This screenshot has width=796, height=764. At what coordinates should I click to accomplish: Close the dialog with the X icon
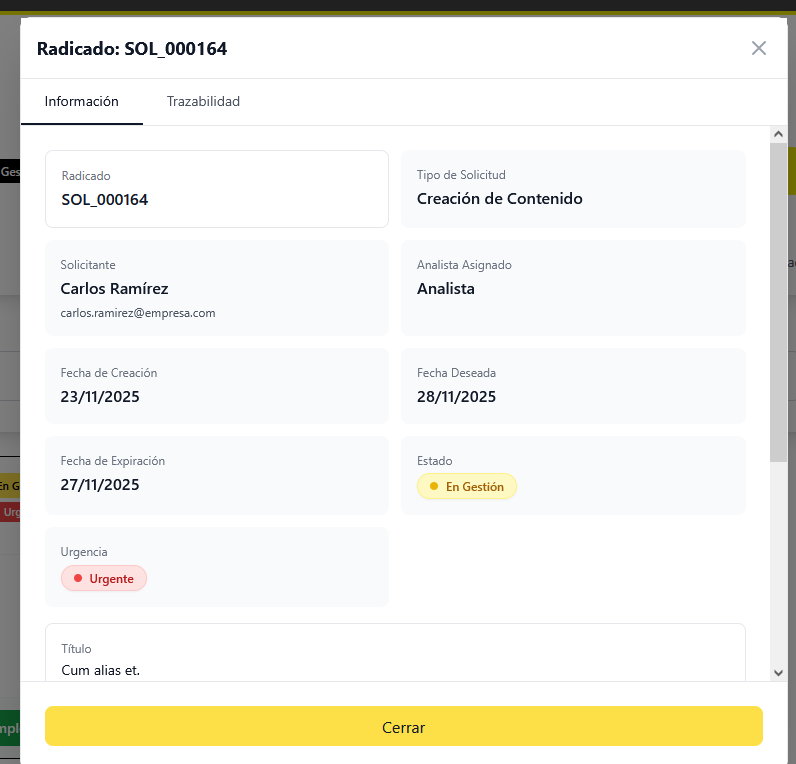click(x=759, y=48)
